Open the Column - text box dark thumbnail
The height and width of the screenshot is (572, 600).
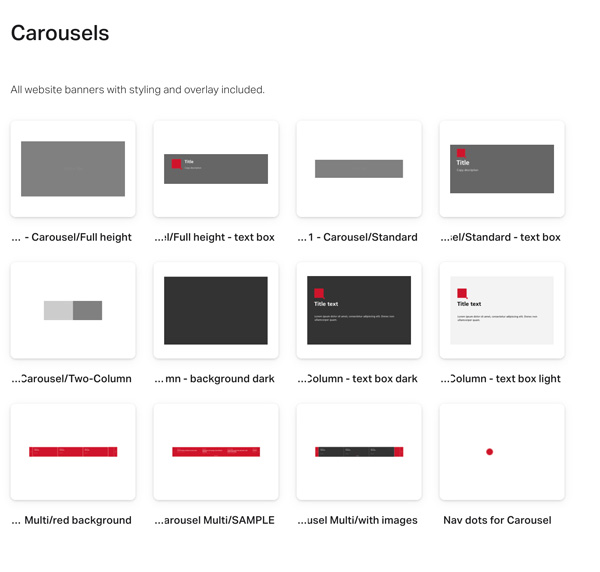359,310
